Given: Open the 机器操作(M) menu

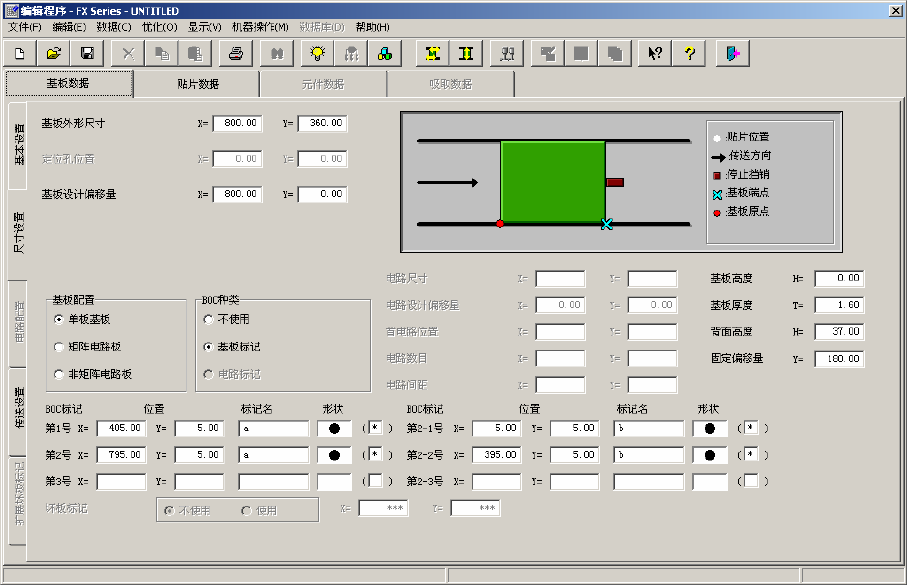Looking at the screenshot, I should pos(259,26).
